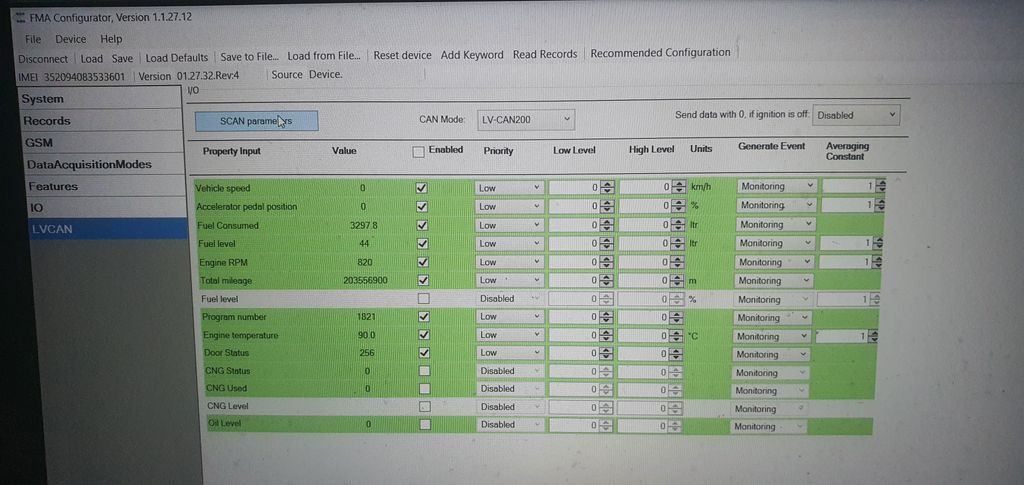Click Averaging Constant stepper for Vehicle speed
Image resolution: width=1024 pixels, height=485 pixels.
[x=880, y=186]
